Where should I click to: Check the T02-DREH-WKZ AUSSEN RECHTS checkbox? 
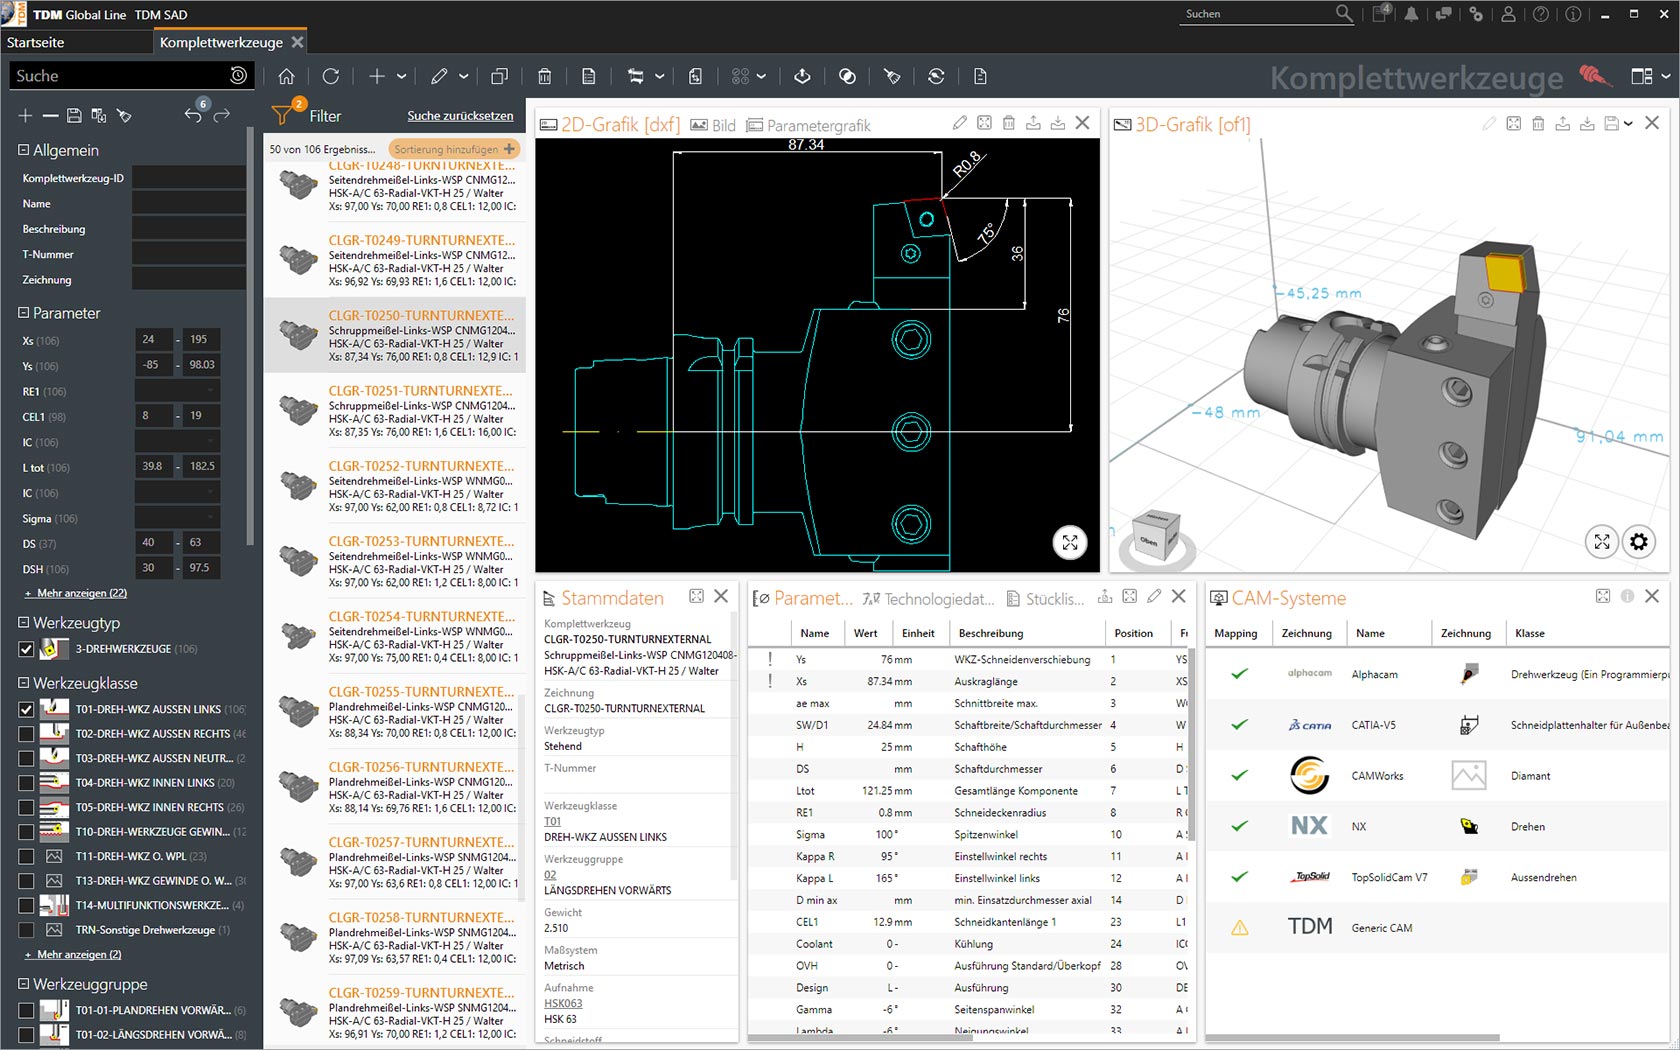pyautogui.click(x=26, y=734)
